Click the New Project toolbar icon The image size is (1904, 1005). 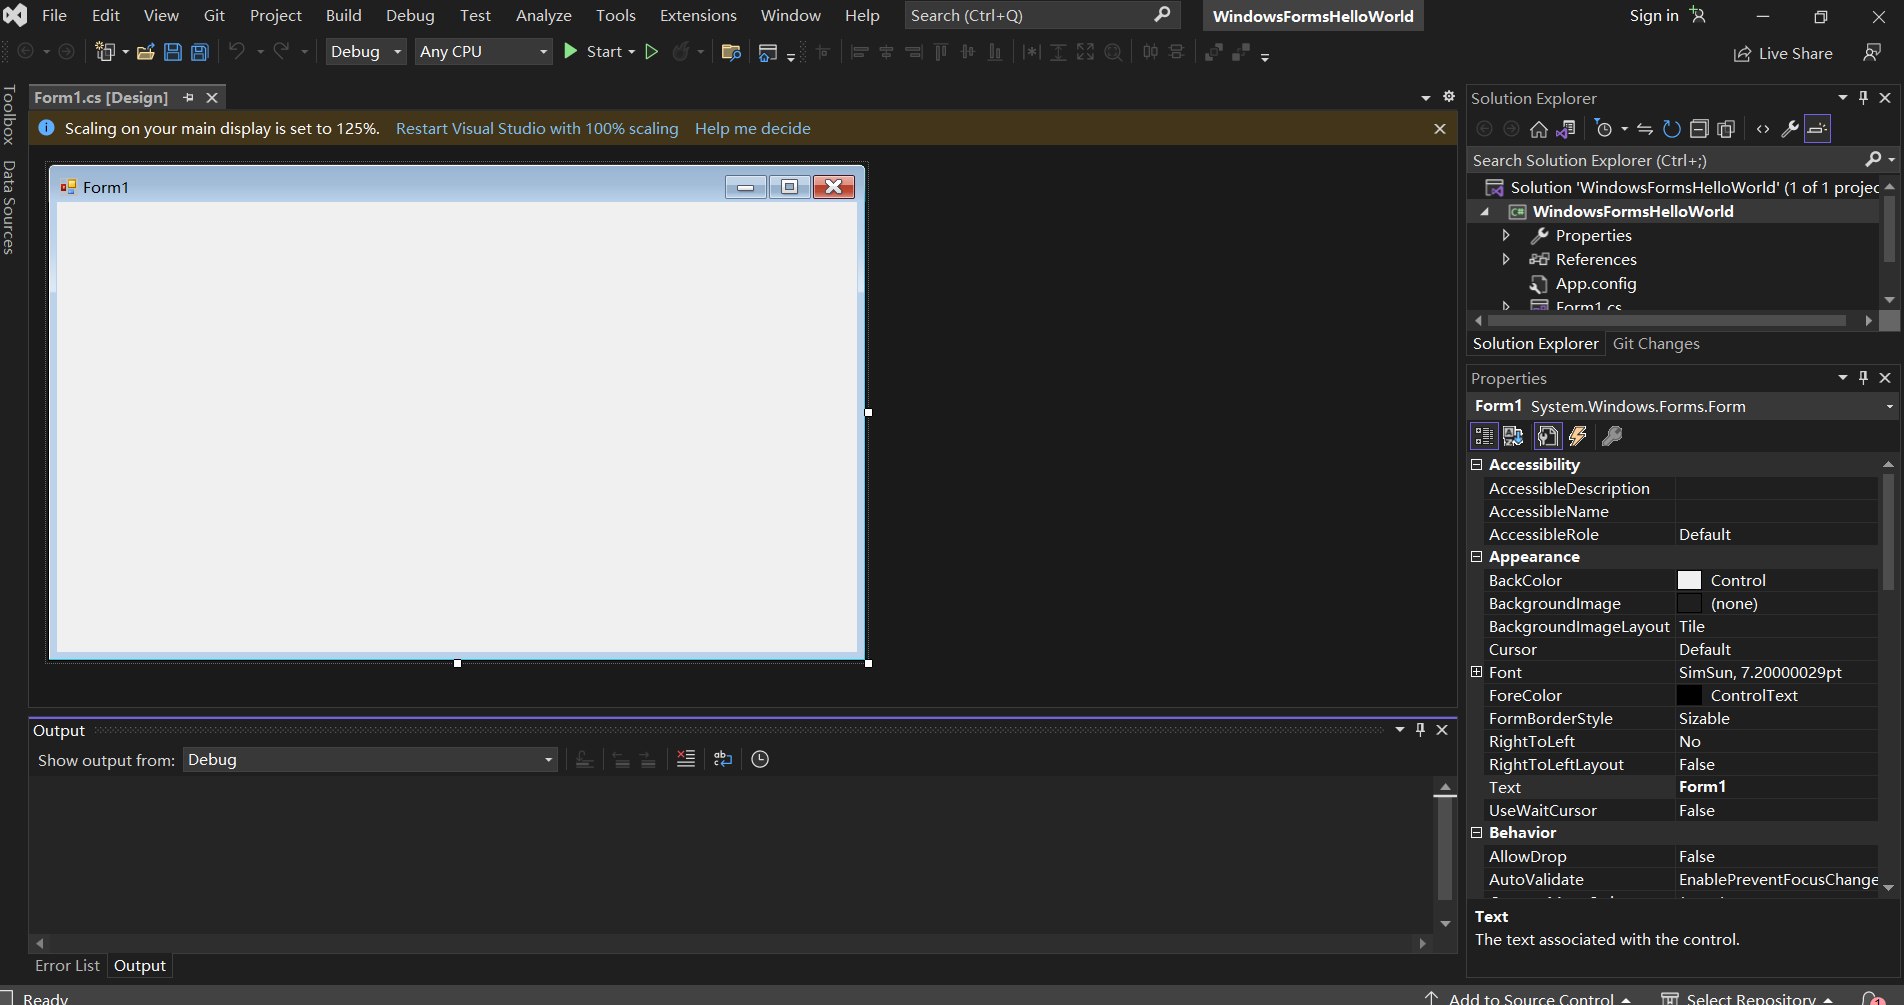(x=104, y=52)
